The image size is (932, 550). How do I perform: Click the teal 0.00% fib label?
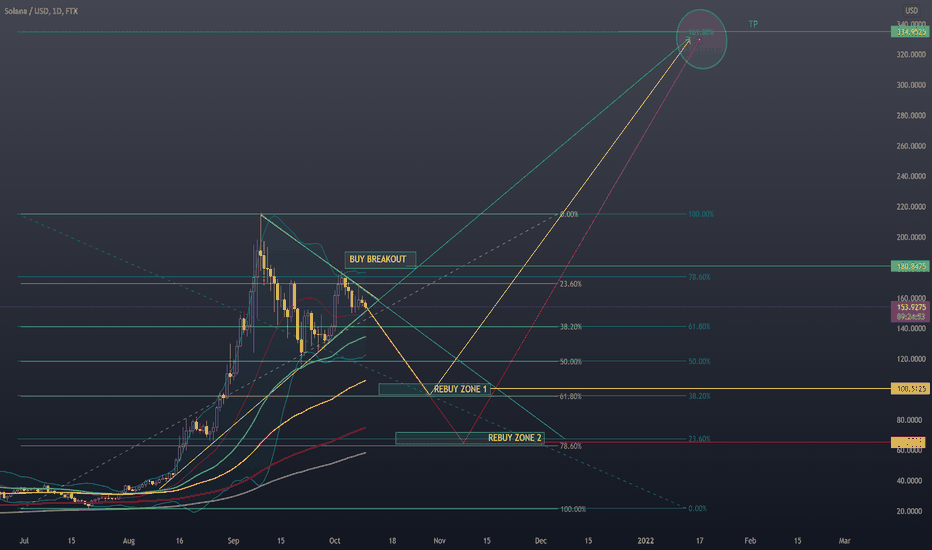(697, 508)
